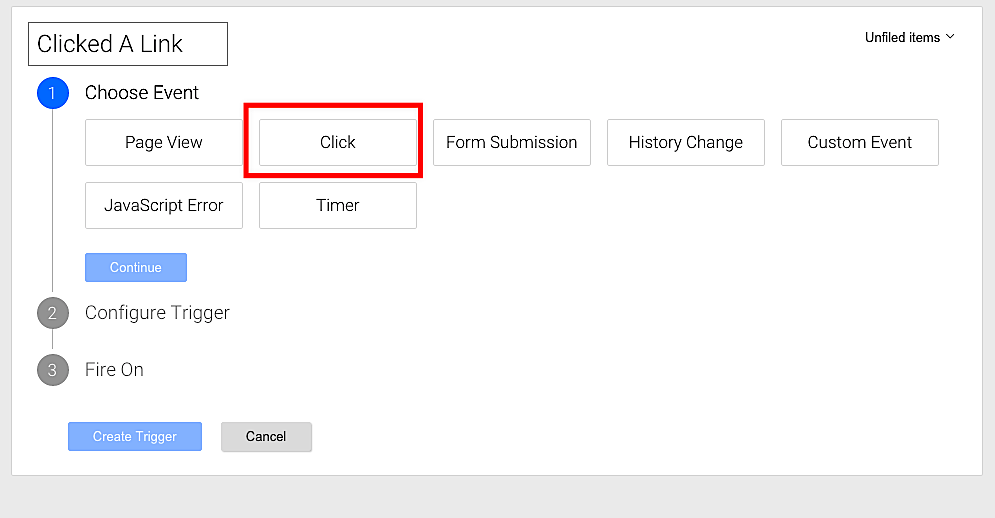Screen dimensions: 995x518
Task: Click the Choose Event step heading
Action: point(142,93)
